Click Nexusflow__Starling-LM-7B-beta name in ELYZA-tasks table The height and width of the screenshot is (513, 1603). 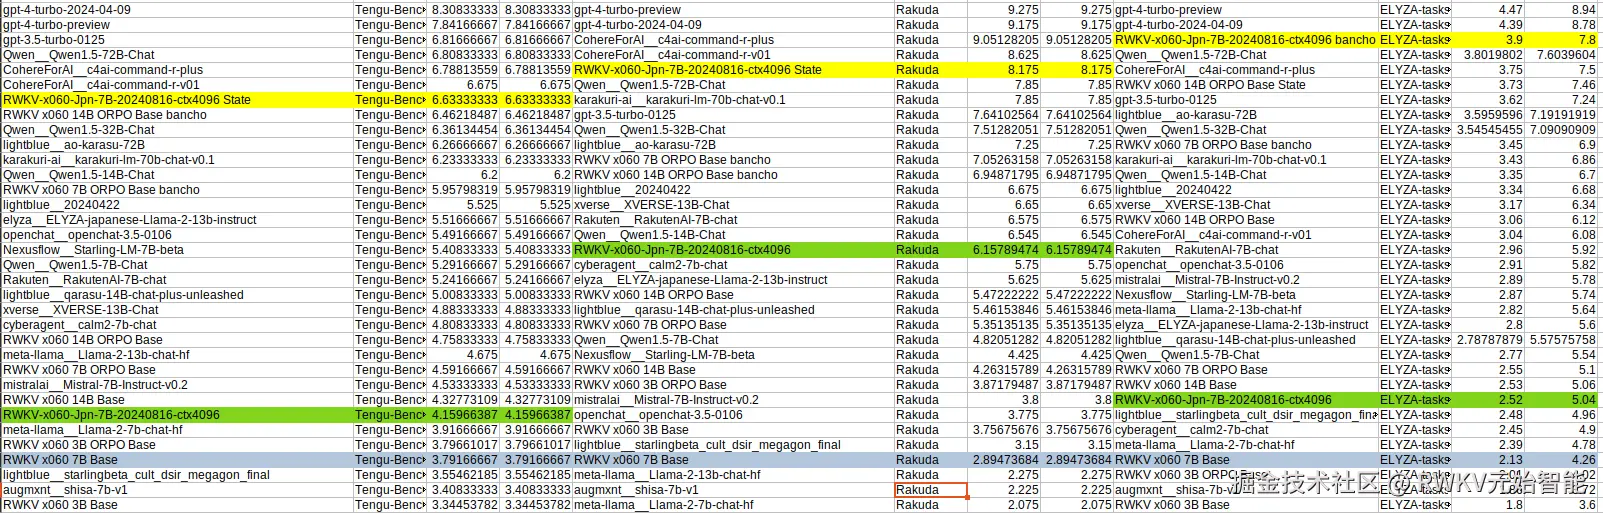[1245, 295]
